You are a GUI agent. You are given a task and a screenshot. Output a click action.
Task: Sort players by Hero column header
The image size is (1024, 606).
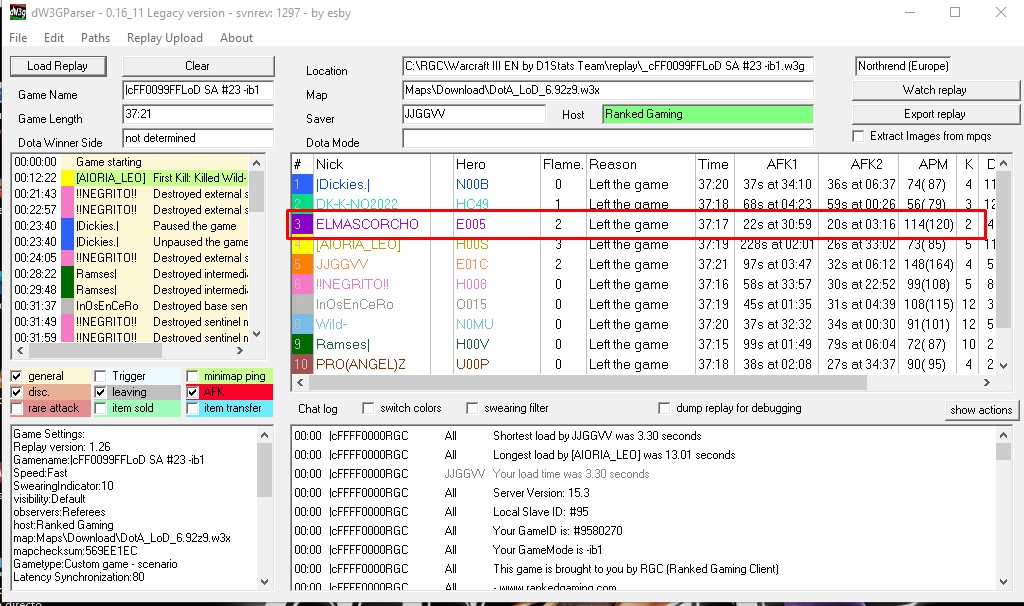pyautogui.click(x=496, y=165)
